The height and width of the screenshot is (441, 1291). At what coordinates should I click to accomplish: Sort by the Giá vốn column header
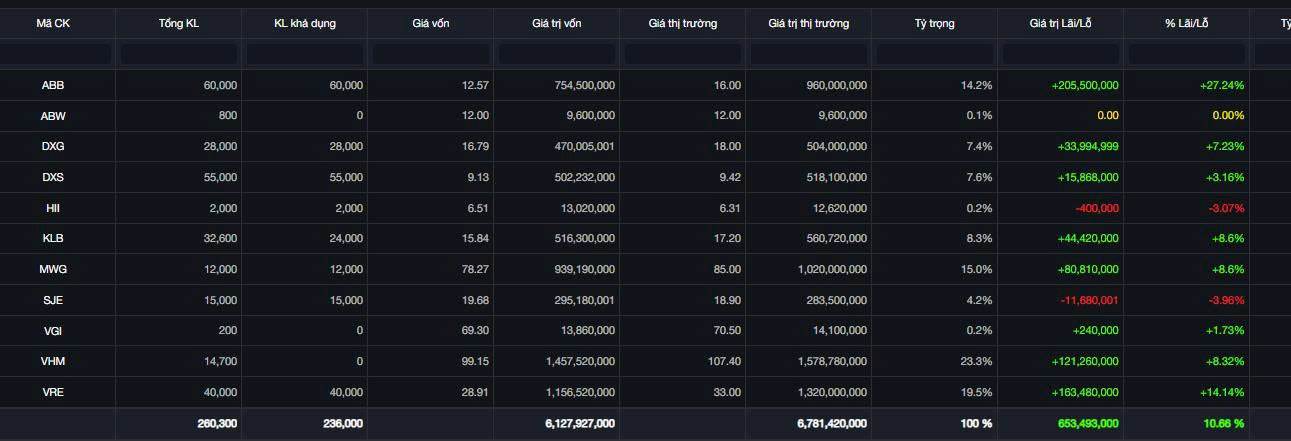[431, 23]
